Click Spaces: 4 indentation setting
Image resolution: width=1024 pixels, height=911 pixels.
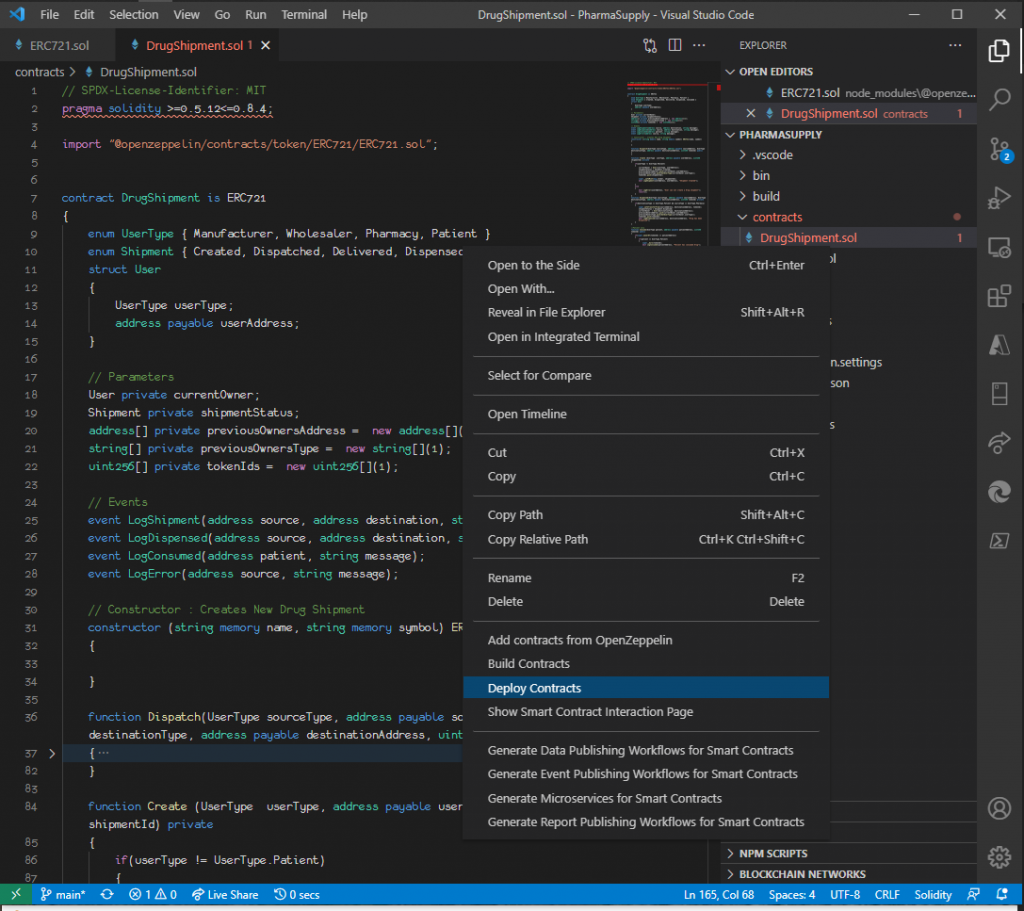tap(792, 894)
